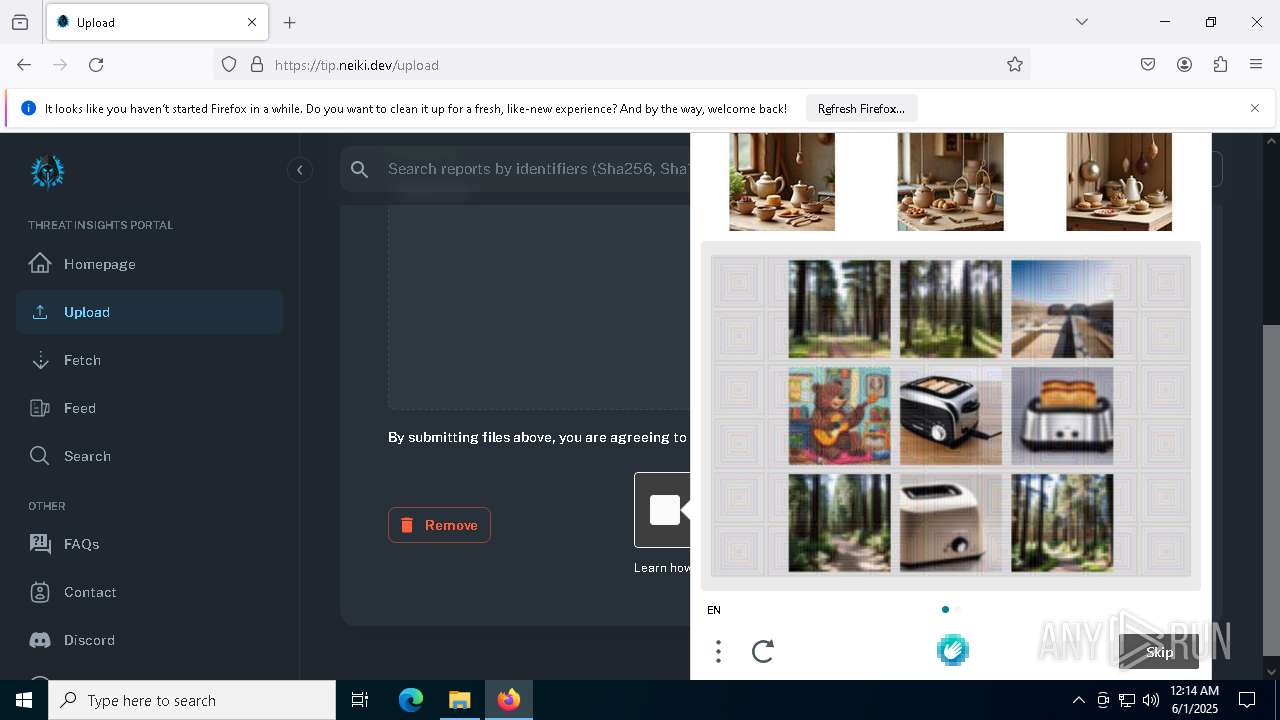
Task: Open the Discord link in the sidebar
Action: 150,640
